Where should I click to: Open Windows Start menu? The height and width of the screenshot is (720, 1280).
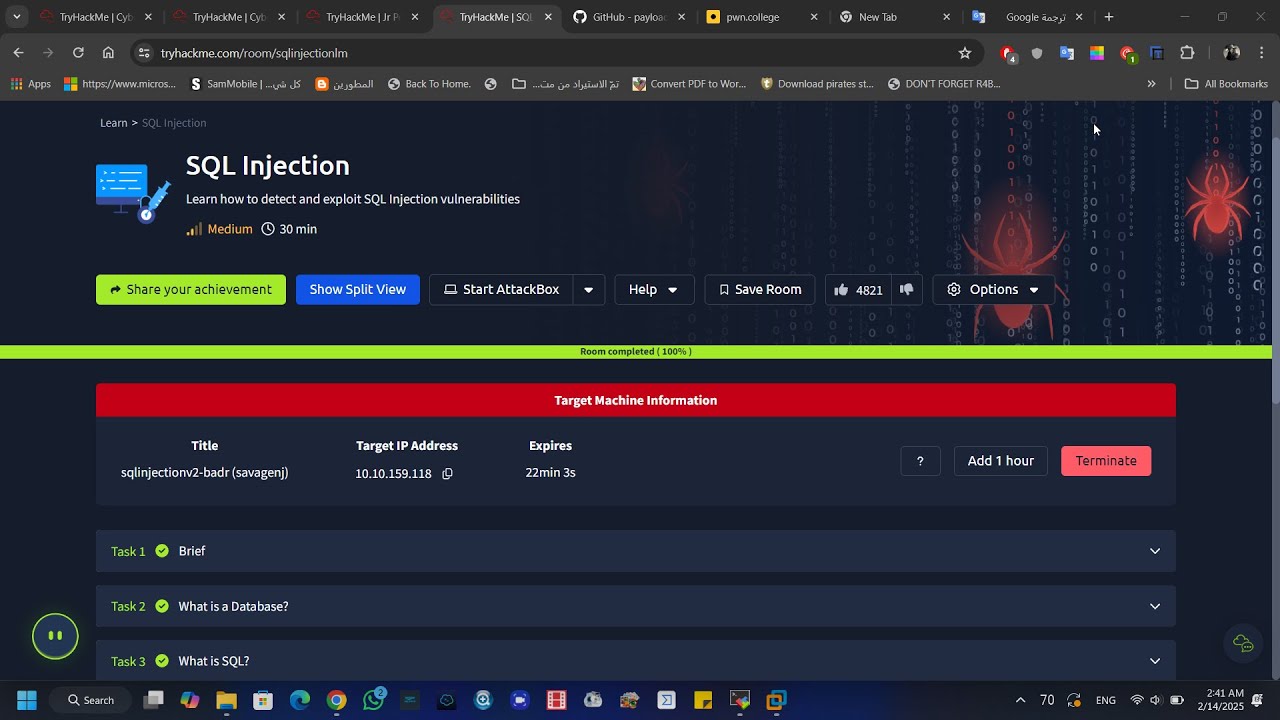click(x=27, y=700)
